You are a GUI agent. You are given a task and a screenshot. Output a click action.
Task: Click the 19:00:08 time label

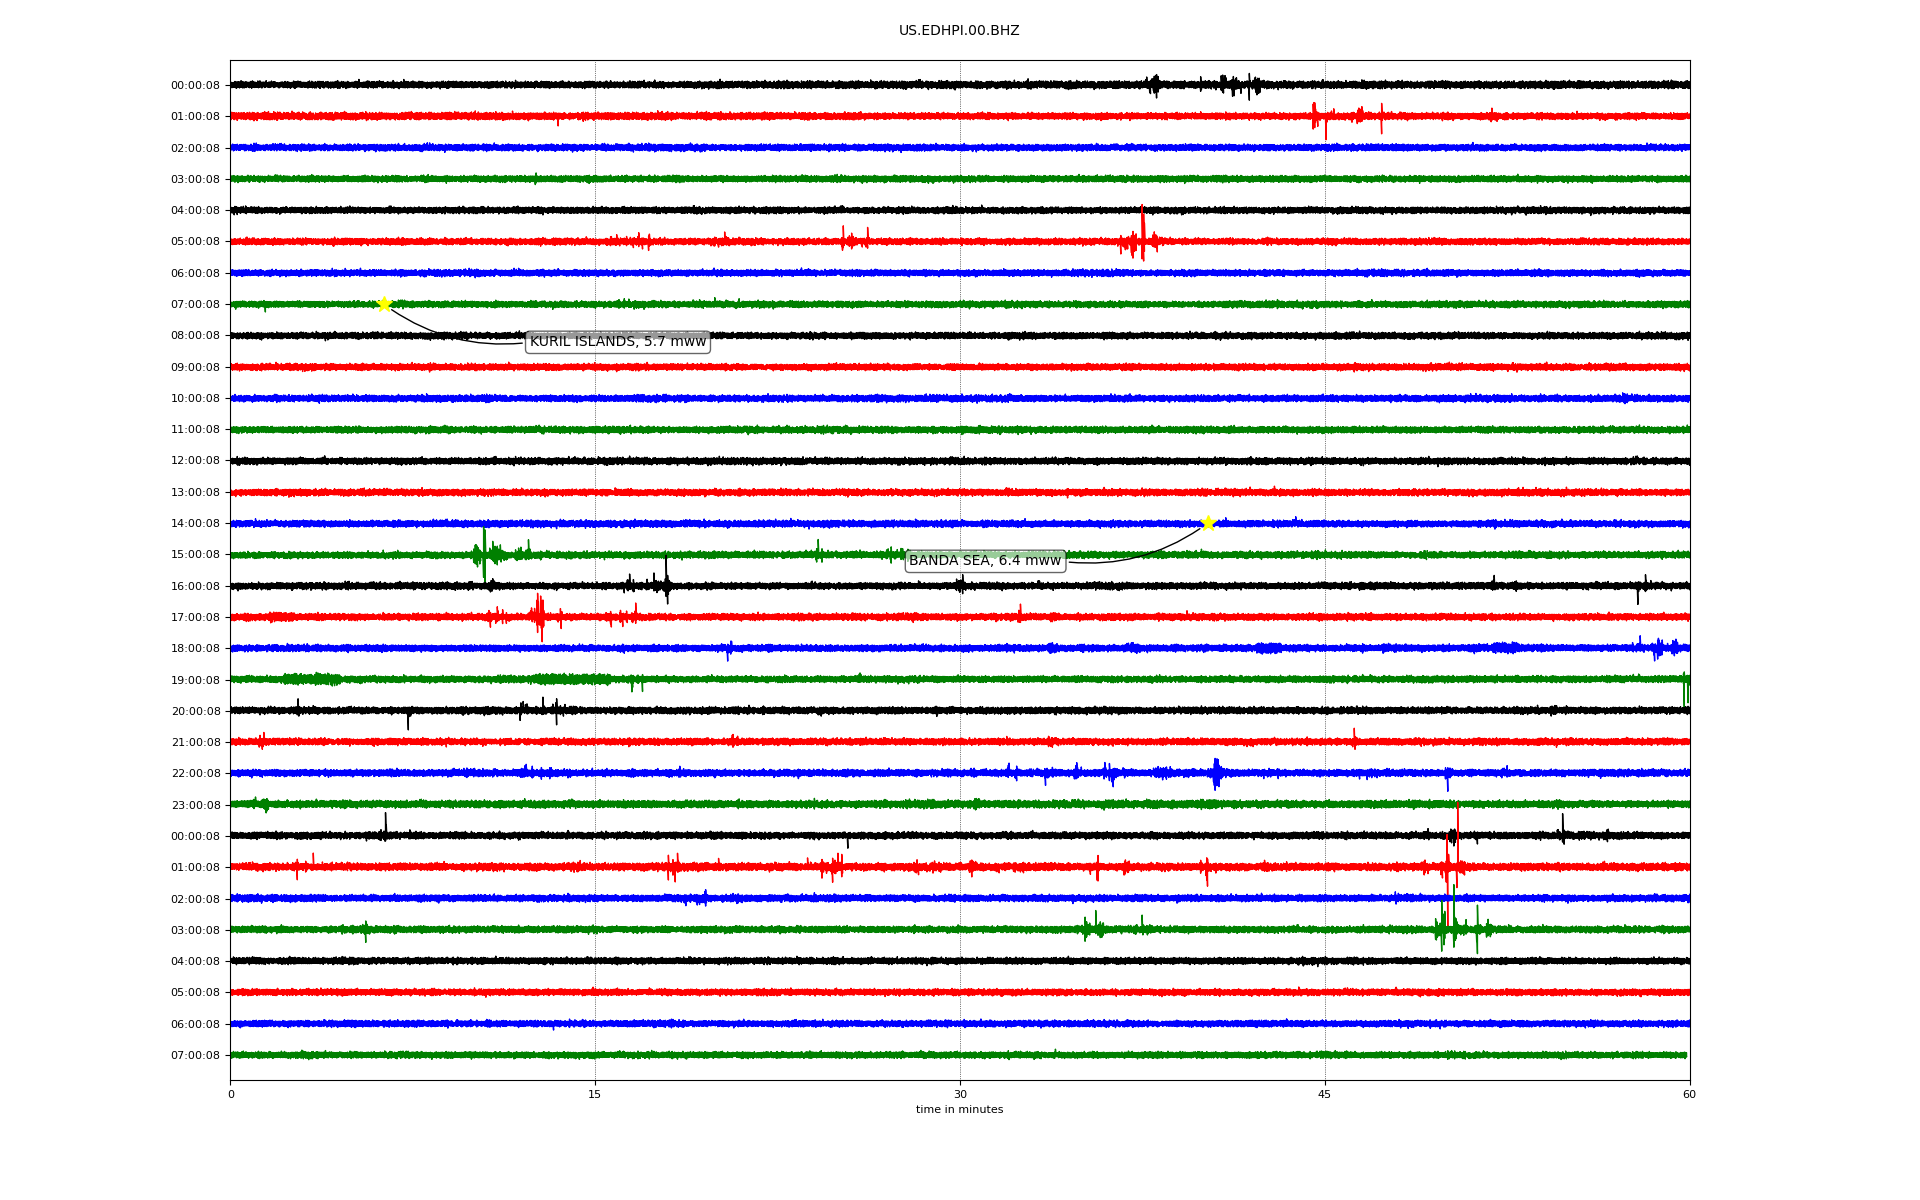pyautogui.click(x=195, y=680)
